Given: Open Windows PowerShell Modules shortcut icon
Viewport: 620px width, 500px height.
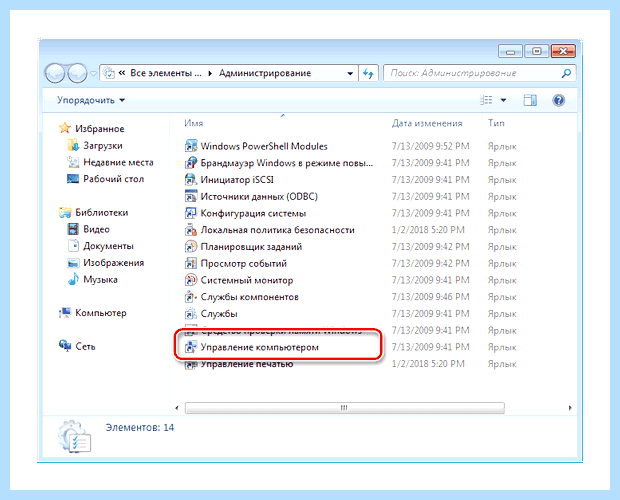Looking at the screenshot, I should [x=191, y=146].
